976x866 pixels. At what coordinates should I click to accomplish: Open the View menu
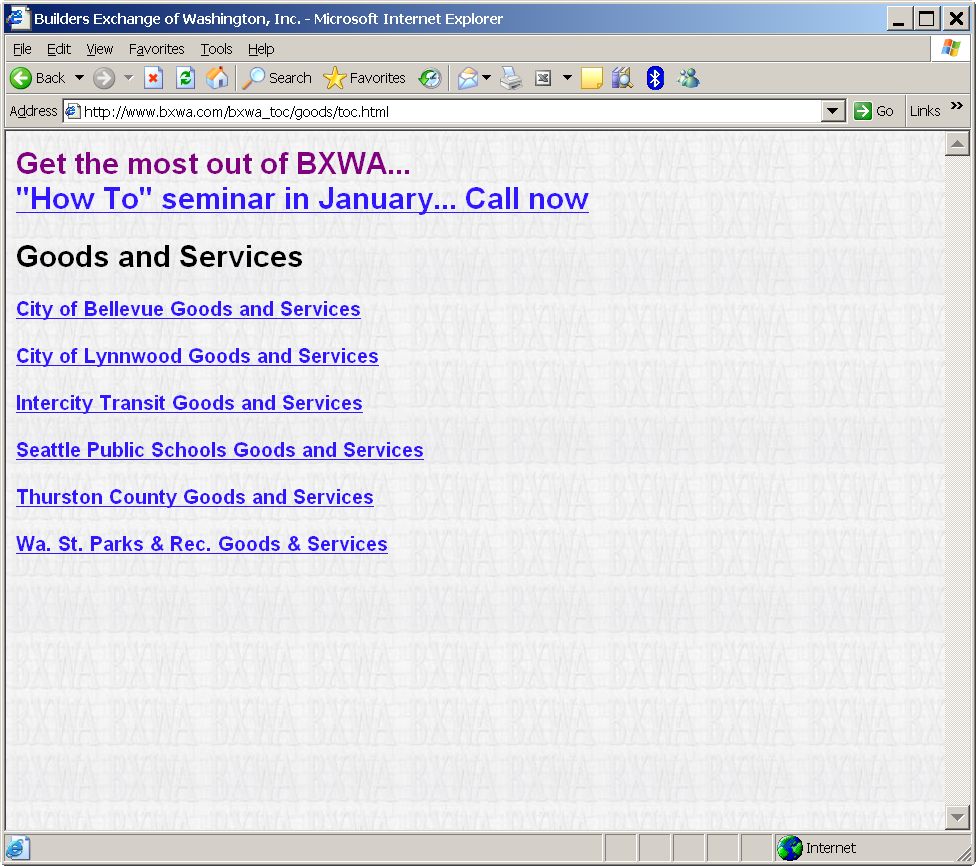click(x=100, y=49)
